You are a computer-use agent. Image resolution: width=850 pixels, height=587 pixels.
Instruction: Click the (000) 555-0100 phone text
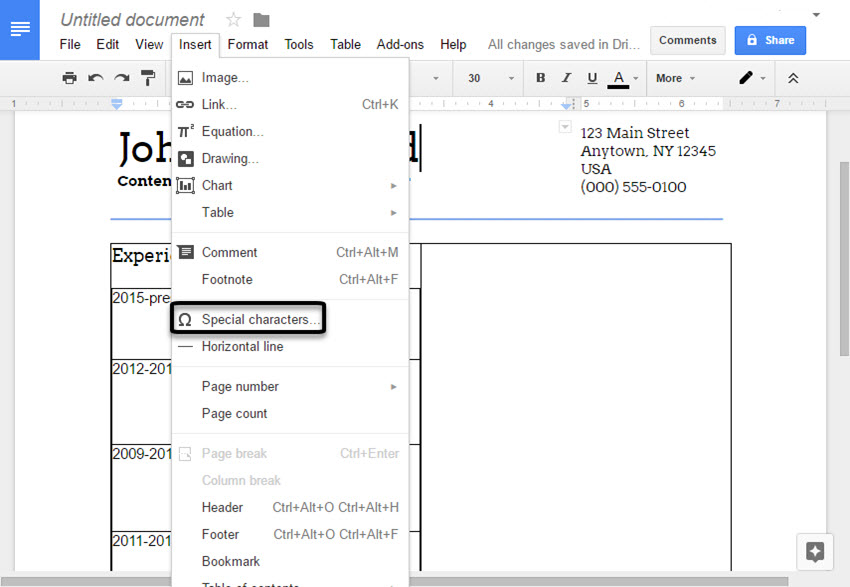(633, 188)
